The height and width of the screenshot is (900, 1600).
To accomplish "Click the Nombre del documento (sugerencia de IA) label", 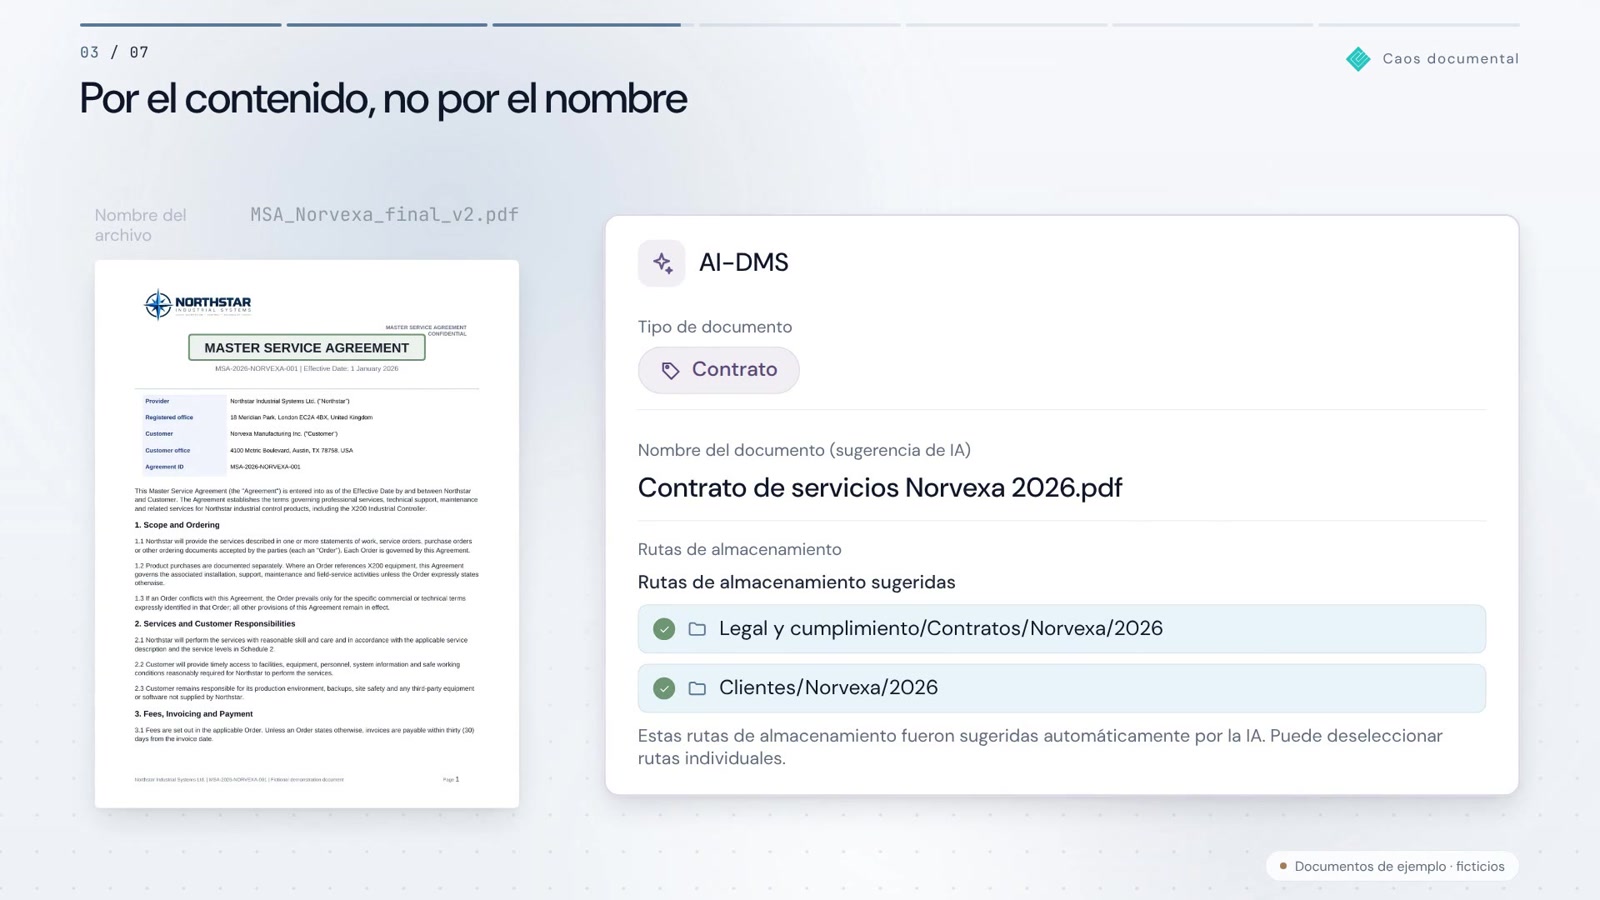I will [805, 450].
